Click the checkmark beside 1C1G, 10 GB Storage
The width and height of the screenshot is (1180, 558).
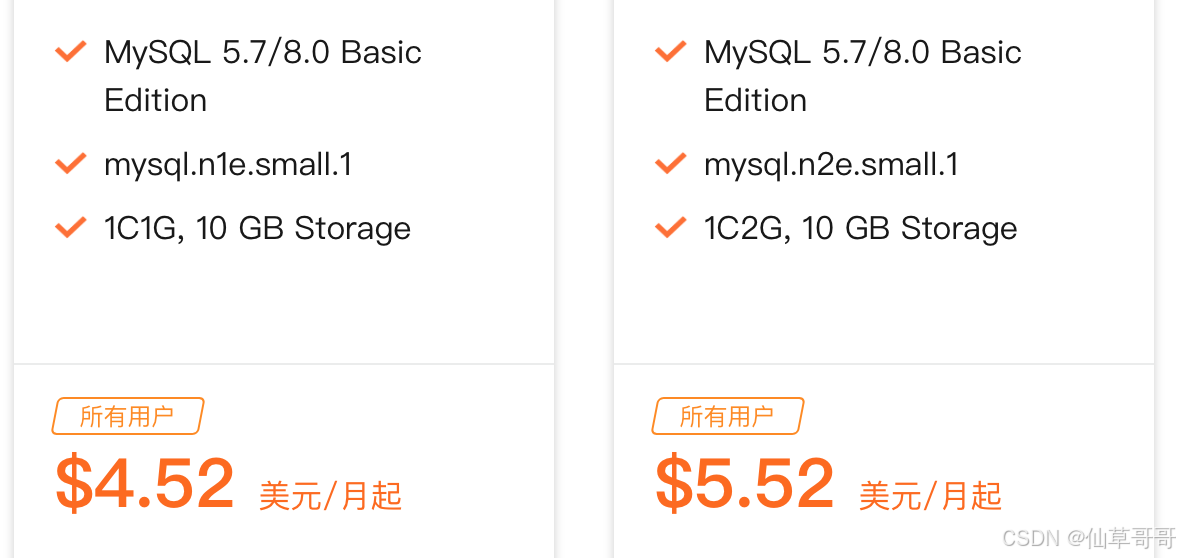70,228
